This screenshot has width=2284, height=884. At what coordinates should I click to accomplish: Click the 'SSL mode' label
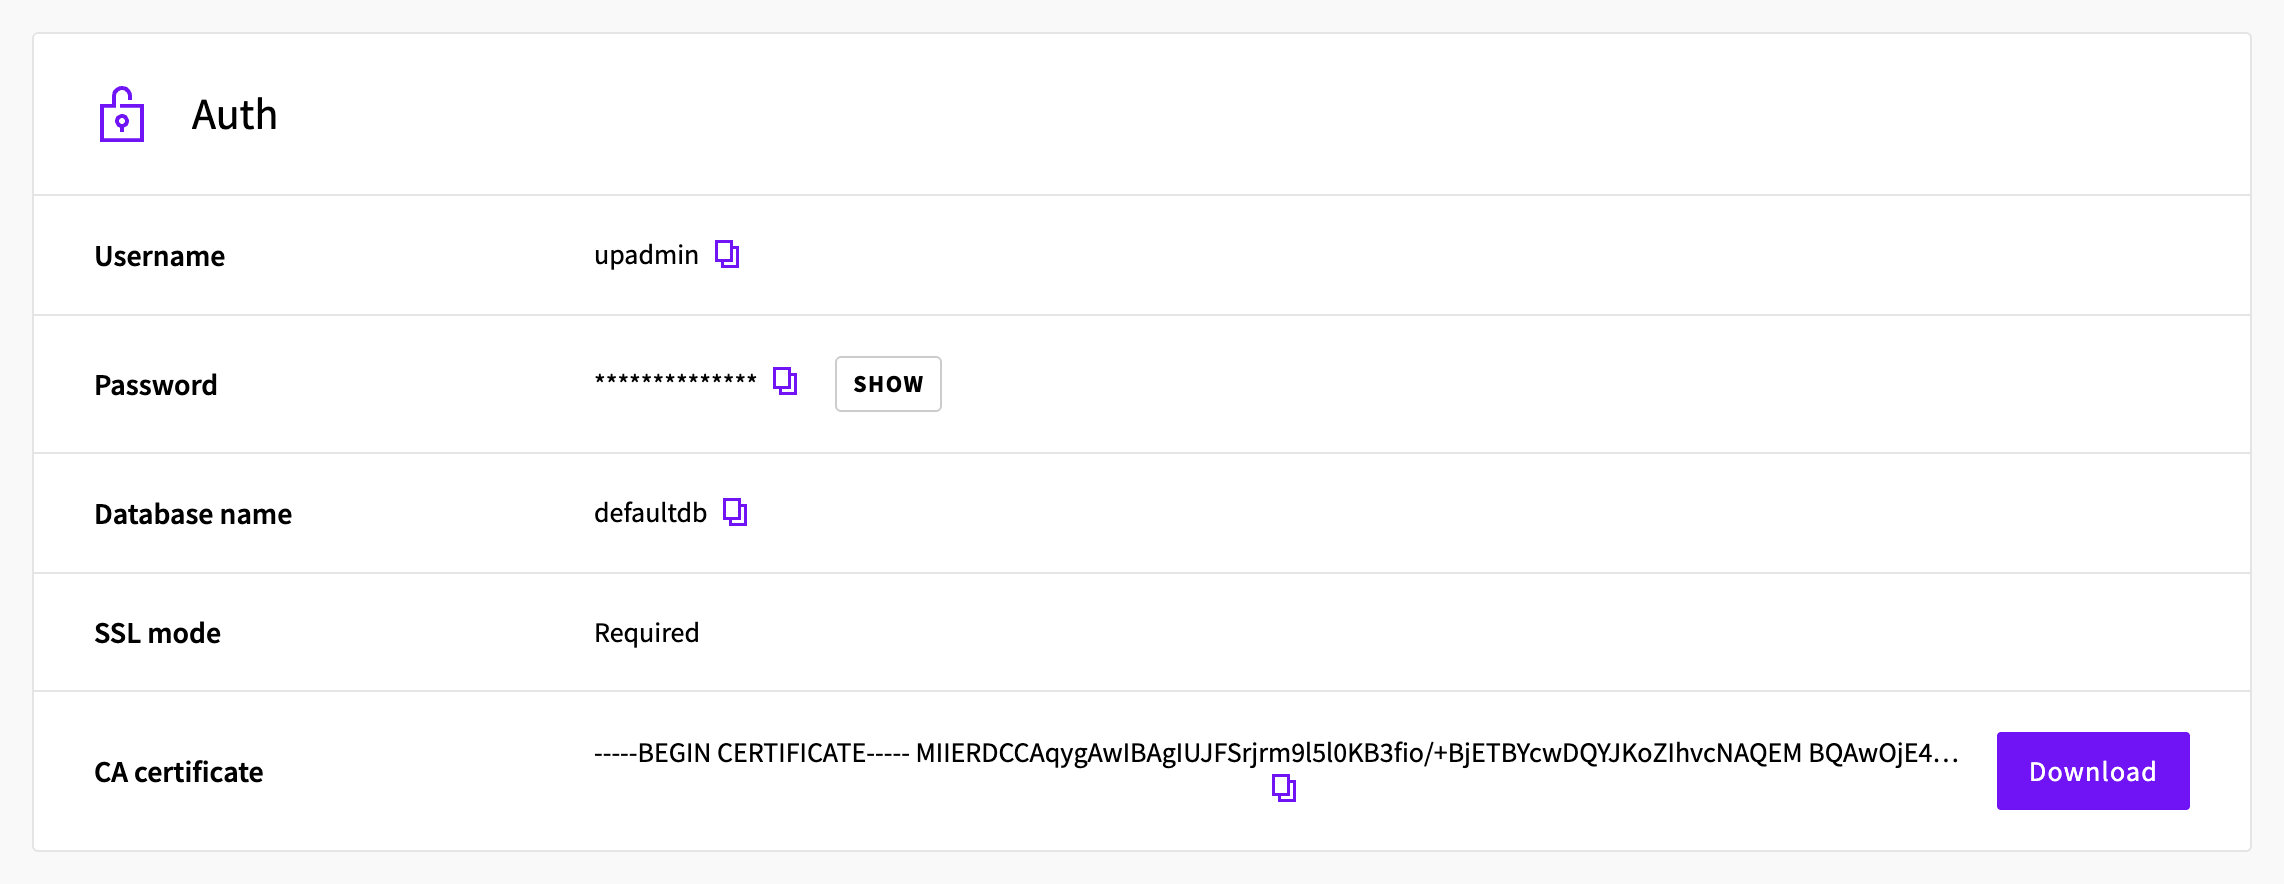(x=157, y=633)
